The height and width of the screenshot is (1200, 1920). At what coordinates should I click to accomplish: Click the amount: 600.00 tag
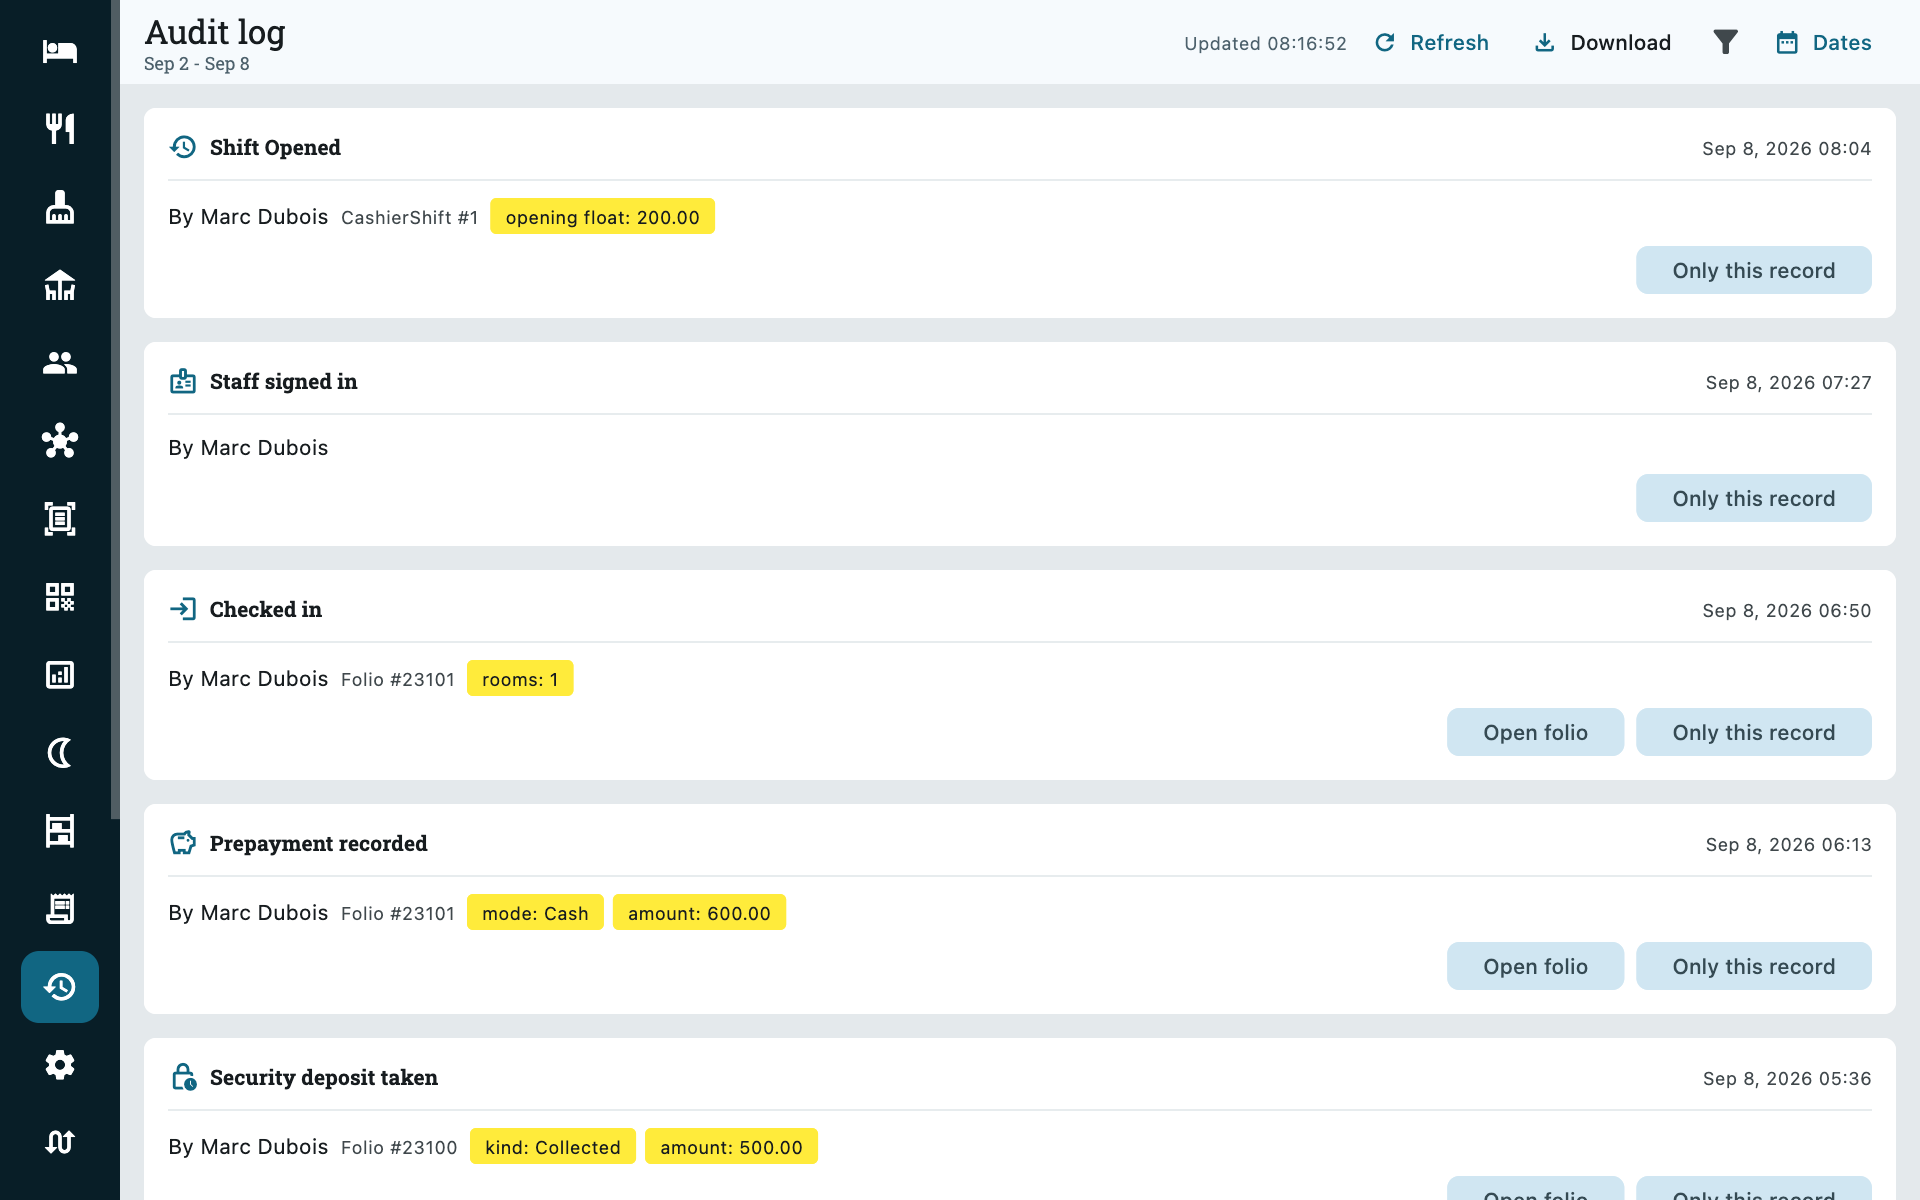click(699, 912)
